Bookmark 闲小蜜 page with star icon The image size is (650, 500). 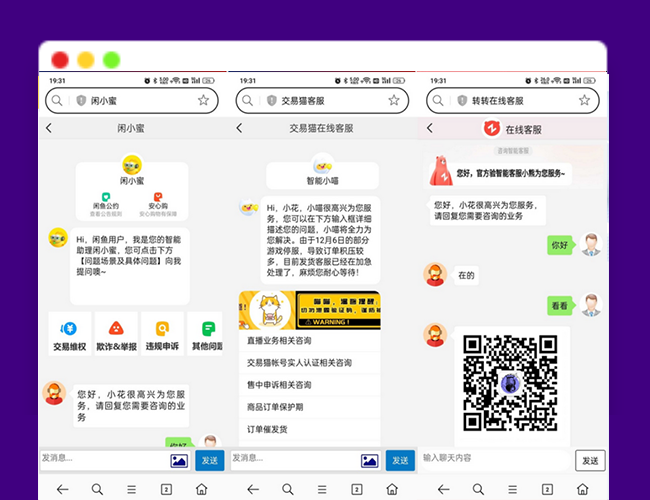[x=203, y=100]
